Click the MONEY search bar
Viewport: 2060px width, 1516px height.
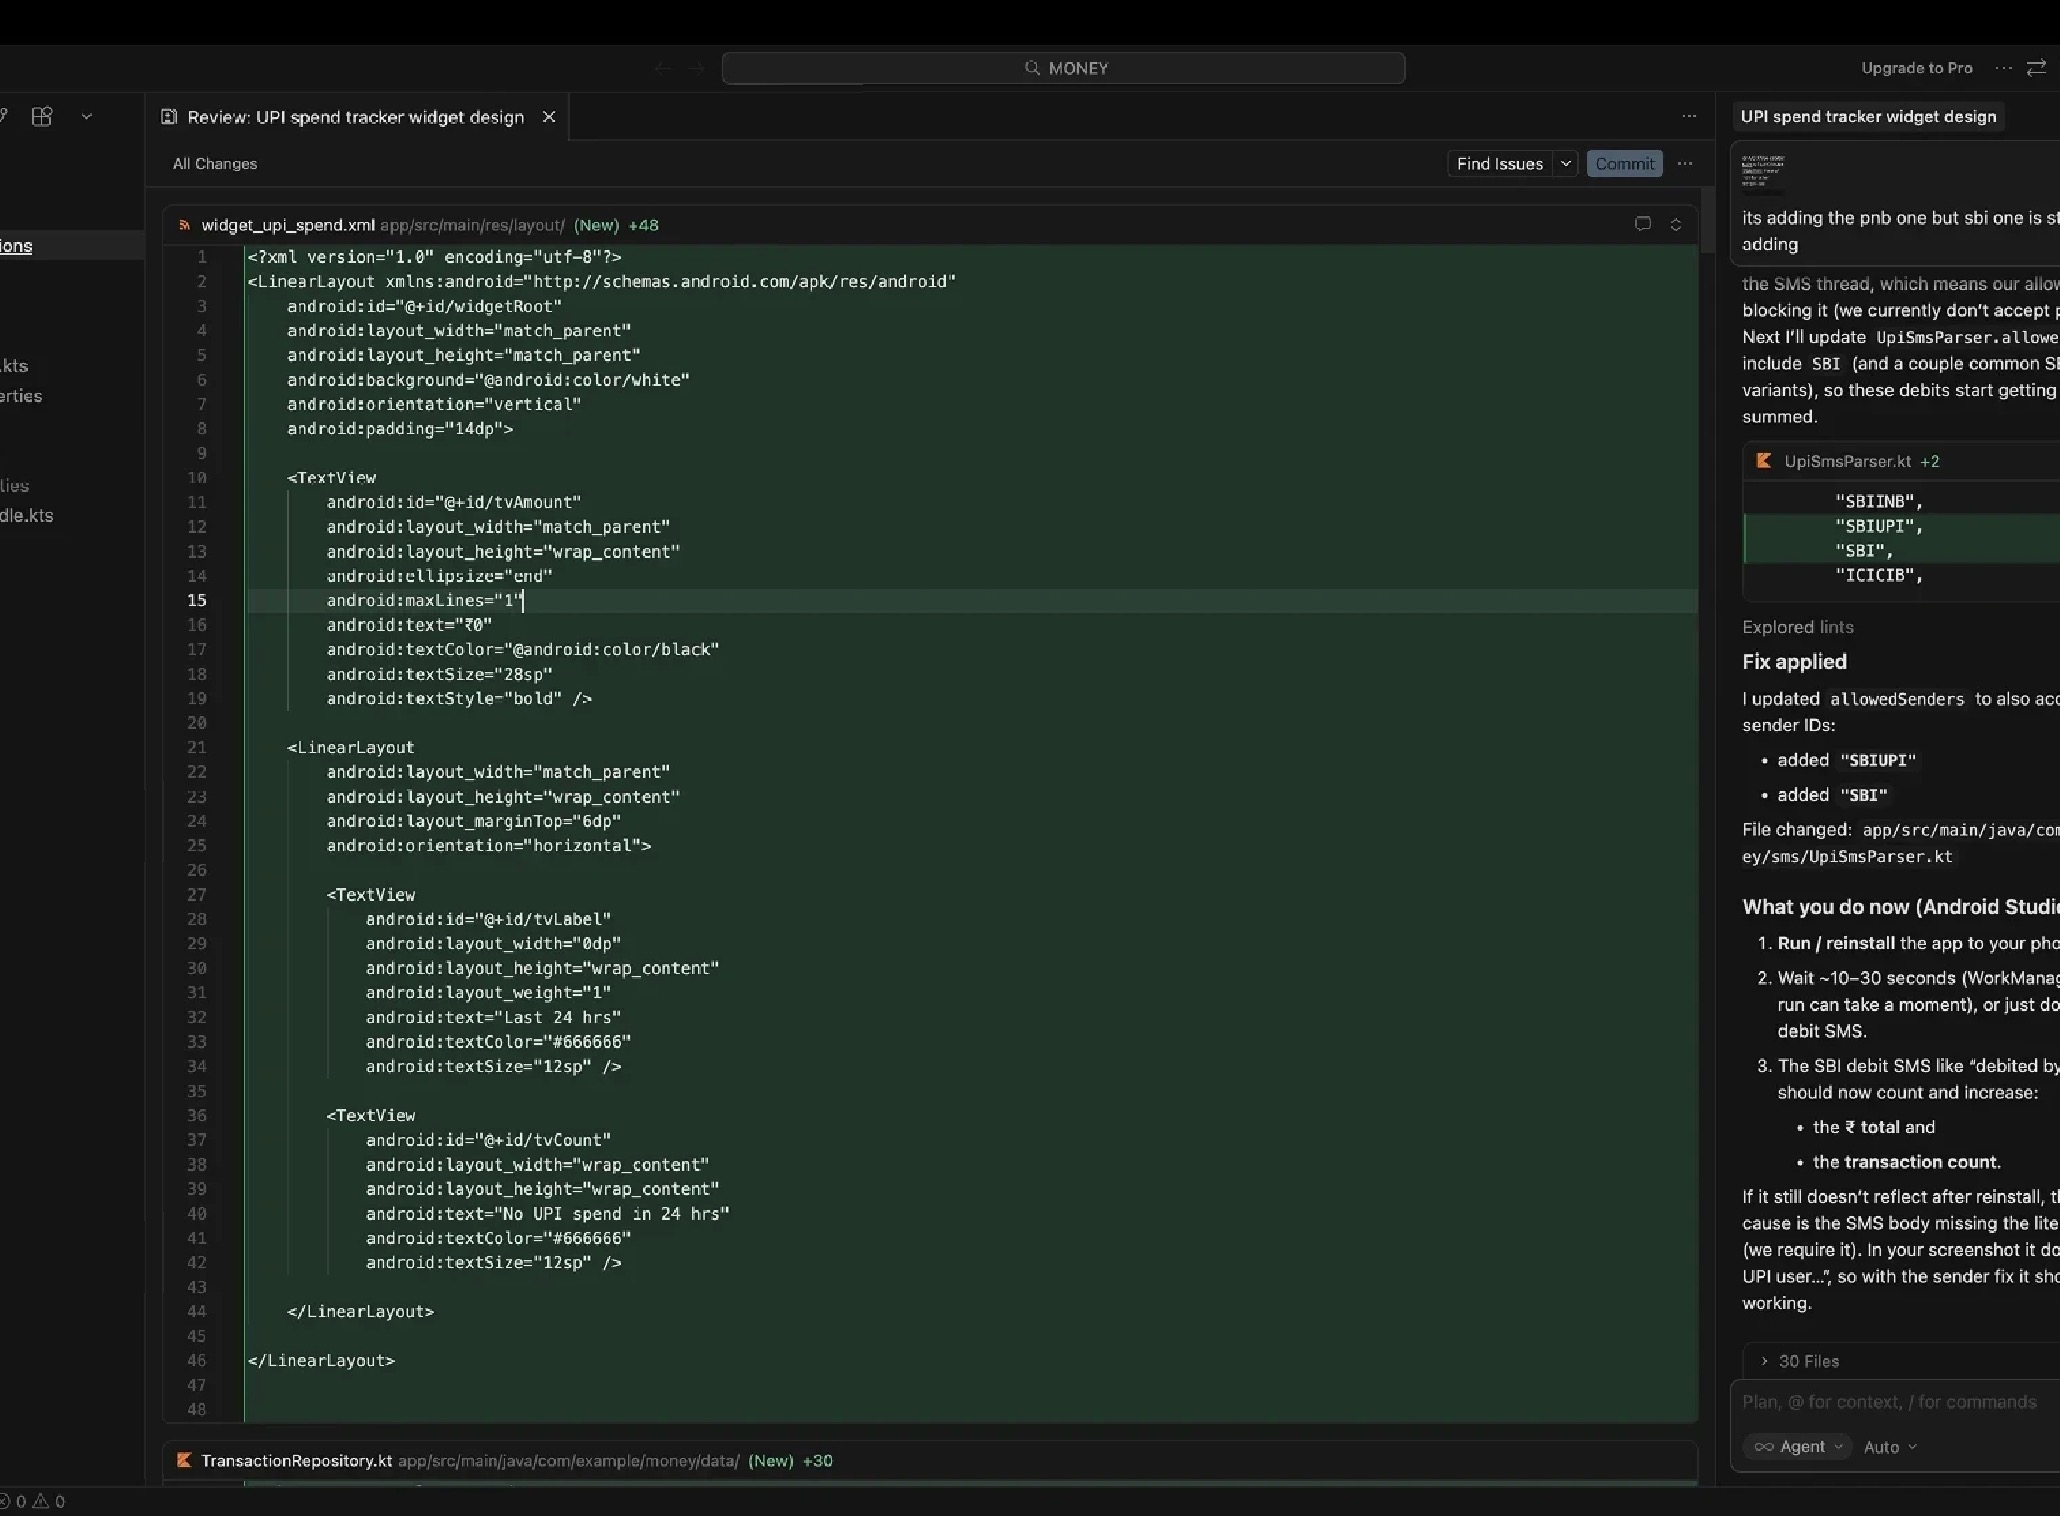[1064, 68]
